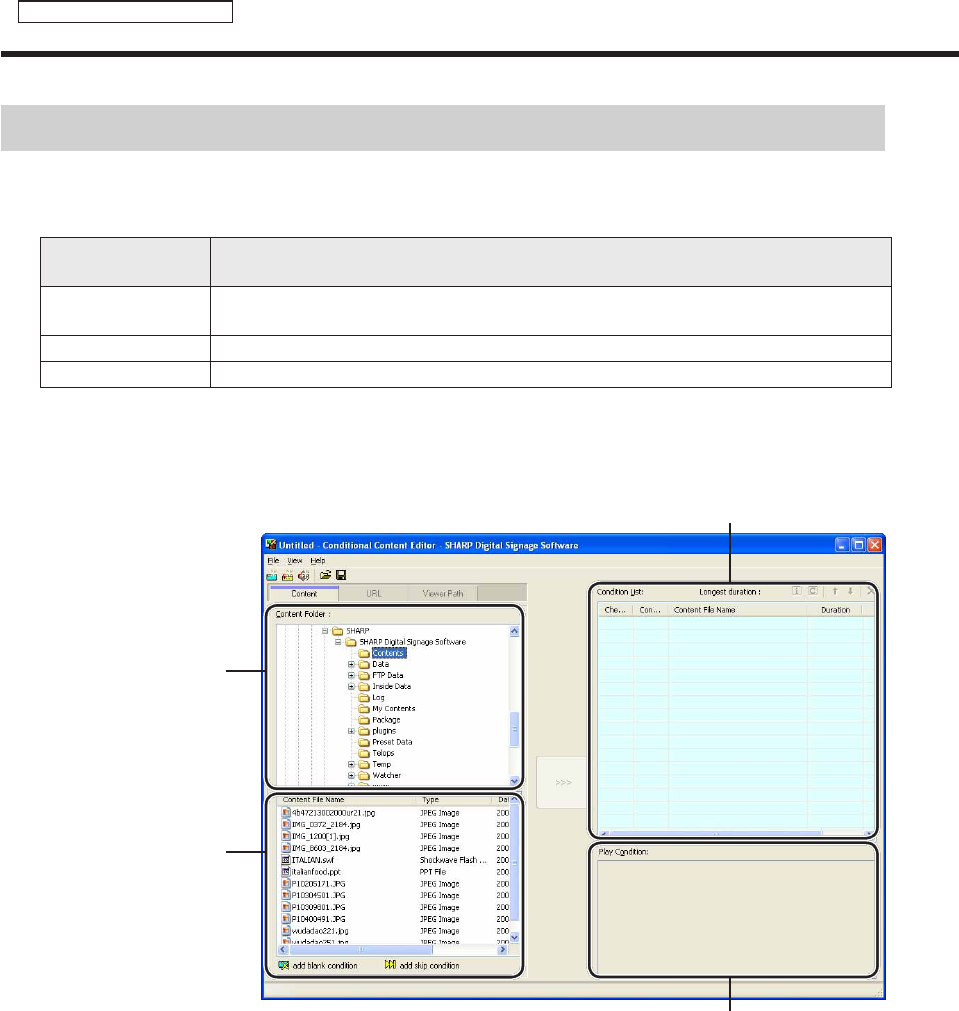
Task: Select the Telops folder label
Action: [x=383, y=753]
